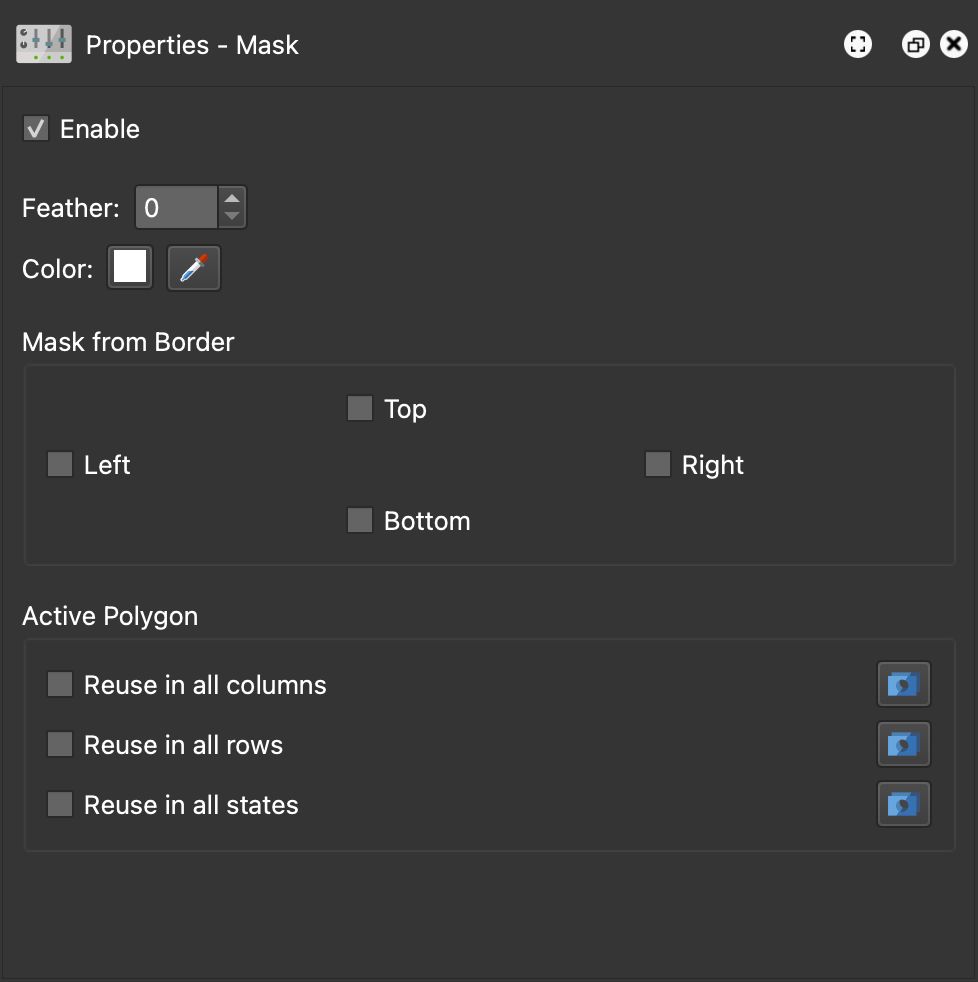Enable Reuse in all states
The image size is (978, 982).
[60, 804]
